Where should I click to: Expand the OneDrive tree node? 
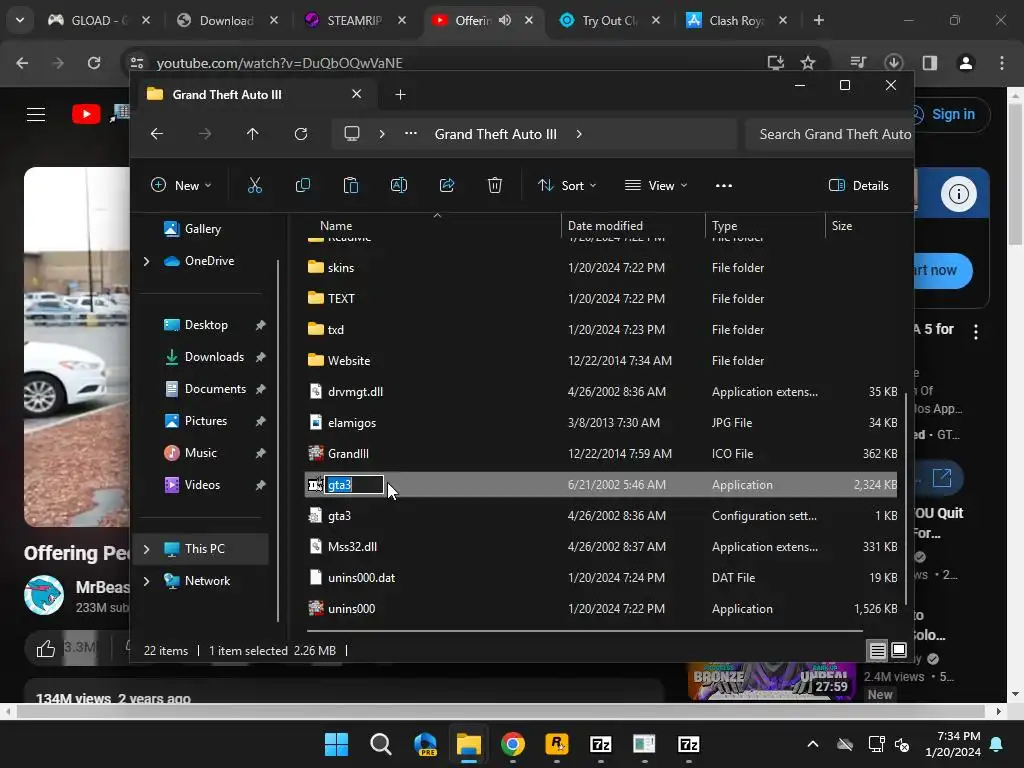coord(146,261)
